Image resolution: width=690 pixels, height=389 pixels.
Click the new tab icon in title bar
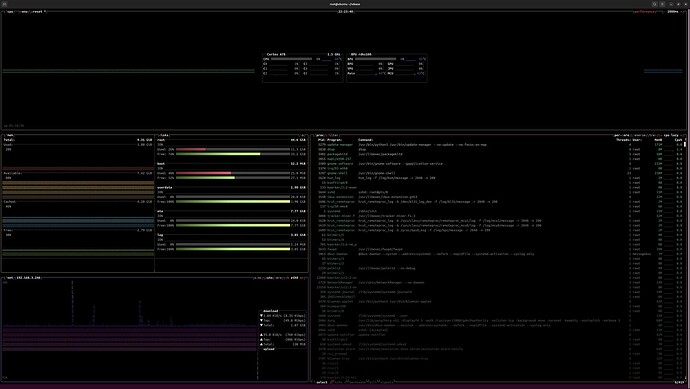[4, 4]
